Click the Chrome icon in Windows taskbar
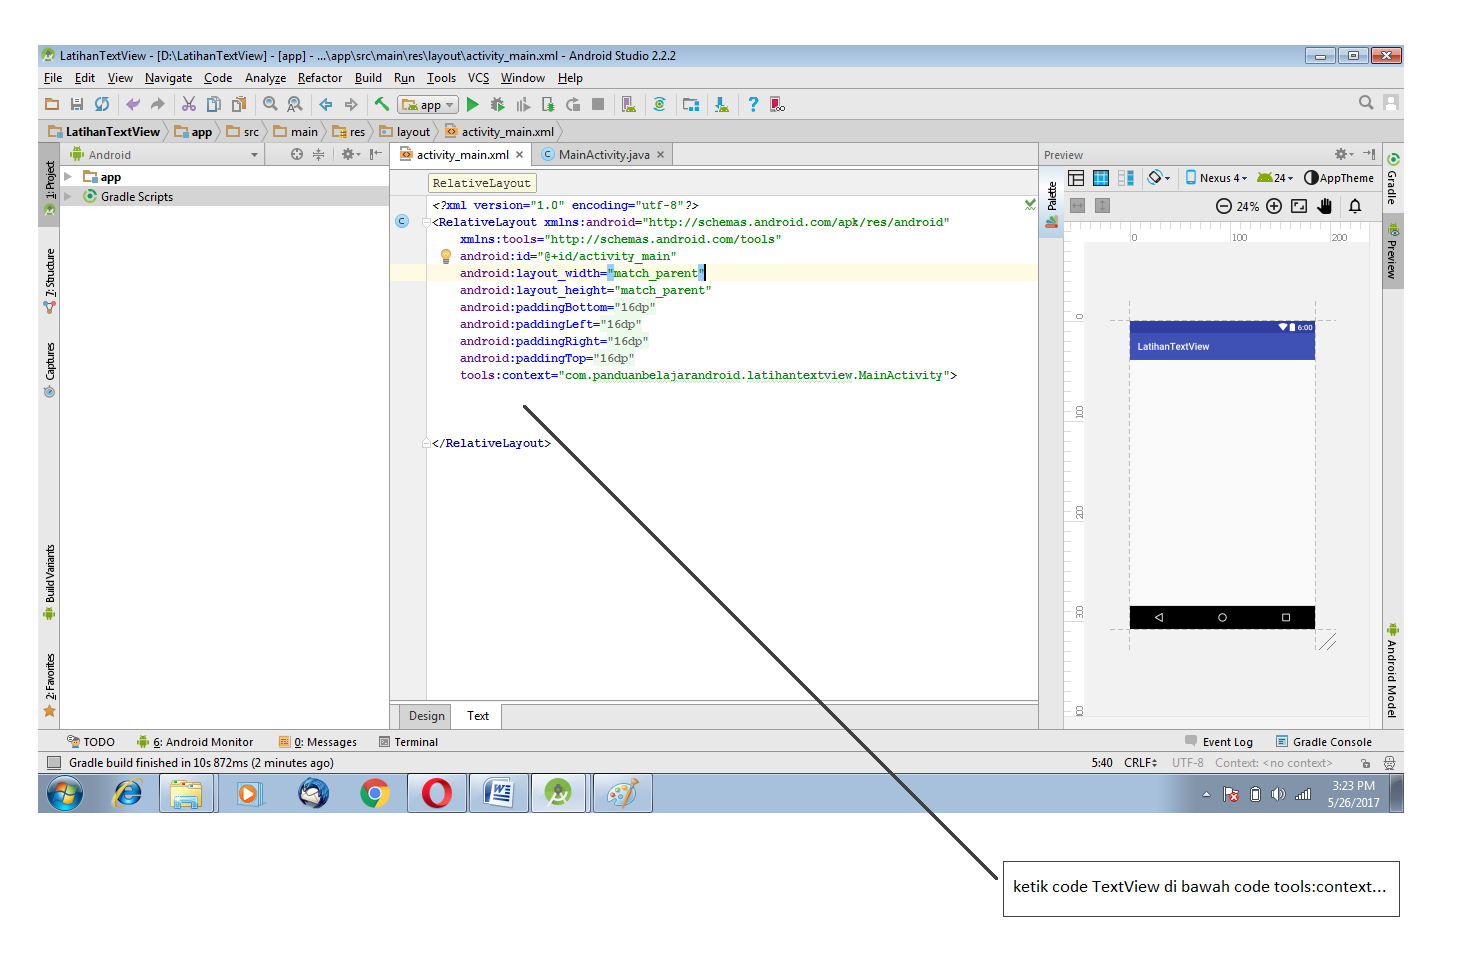 pos(375,794)
